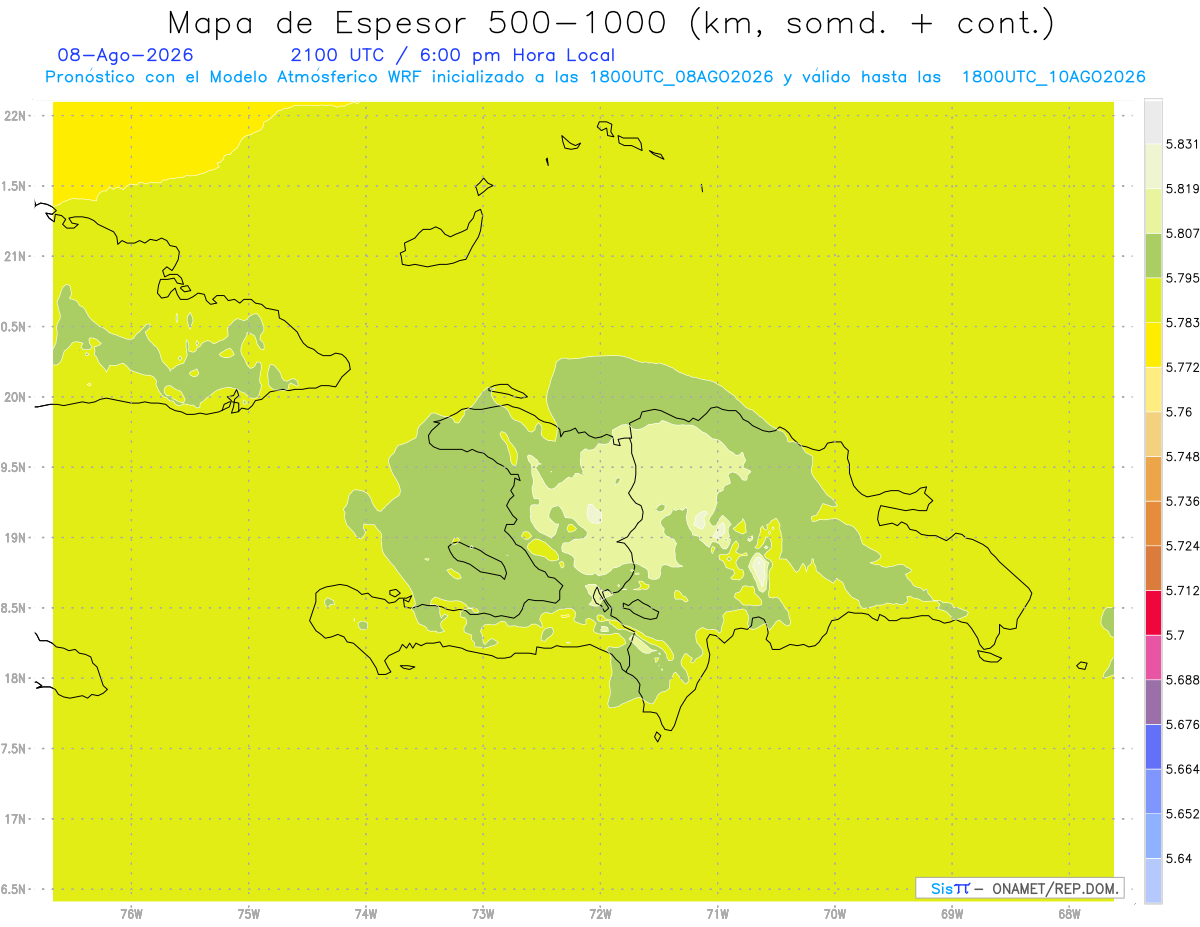This screenshot has width=1200, height=927.
Task: Click the '70W' longitude label
Action: point(835,913)
